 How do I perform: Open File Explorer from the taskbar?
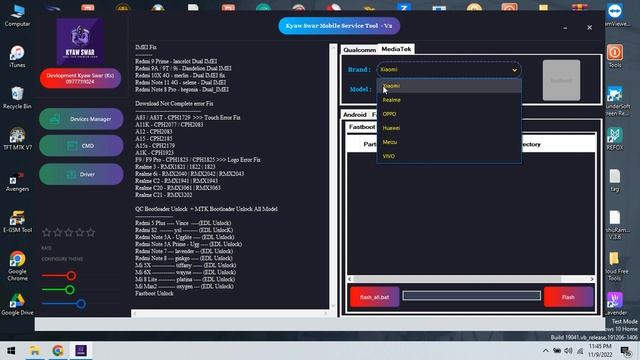[x=35, y=351]
